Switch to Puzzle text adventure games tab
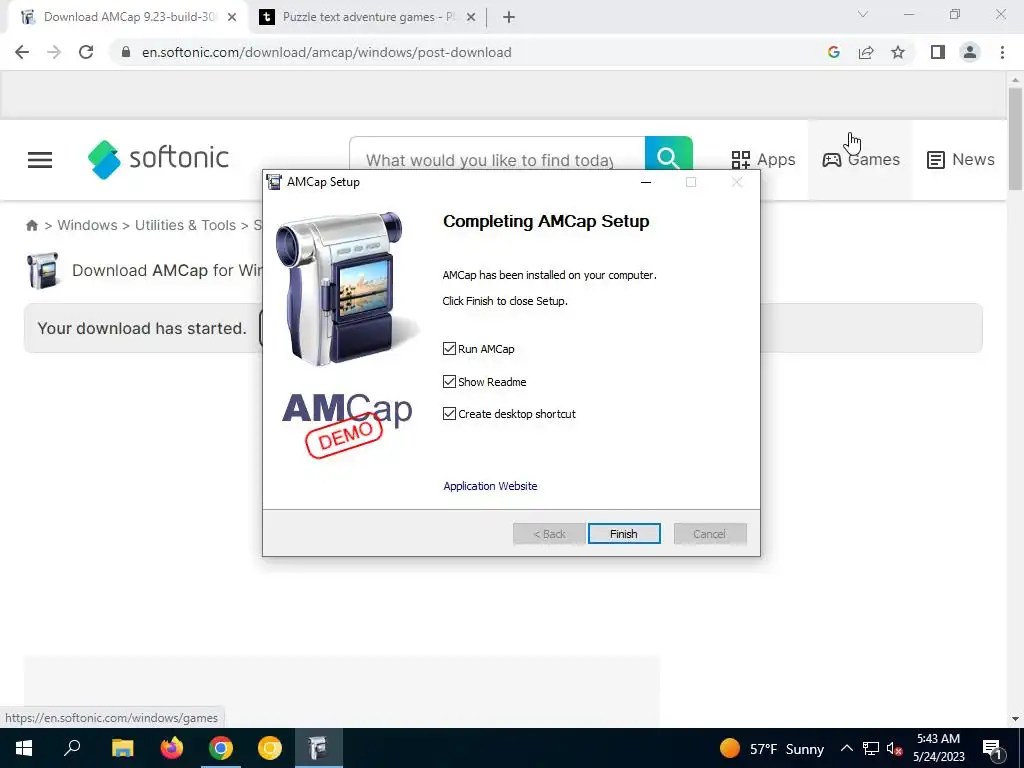Screen dimensions: 1024x768 [368, 17]
